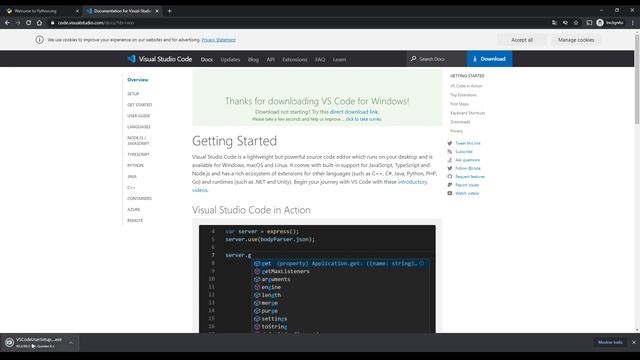Expand VSCodeUserSetup download options chevron
The height and width of the screenshot is (360, 640).
click(x=71, y=342)
